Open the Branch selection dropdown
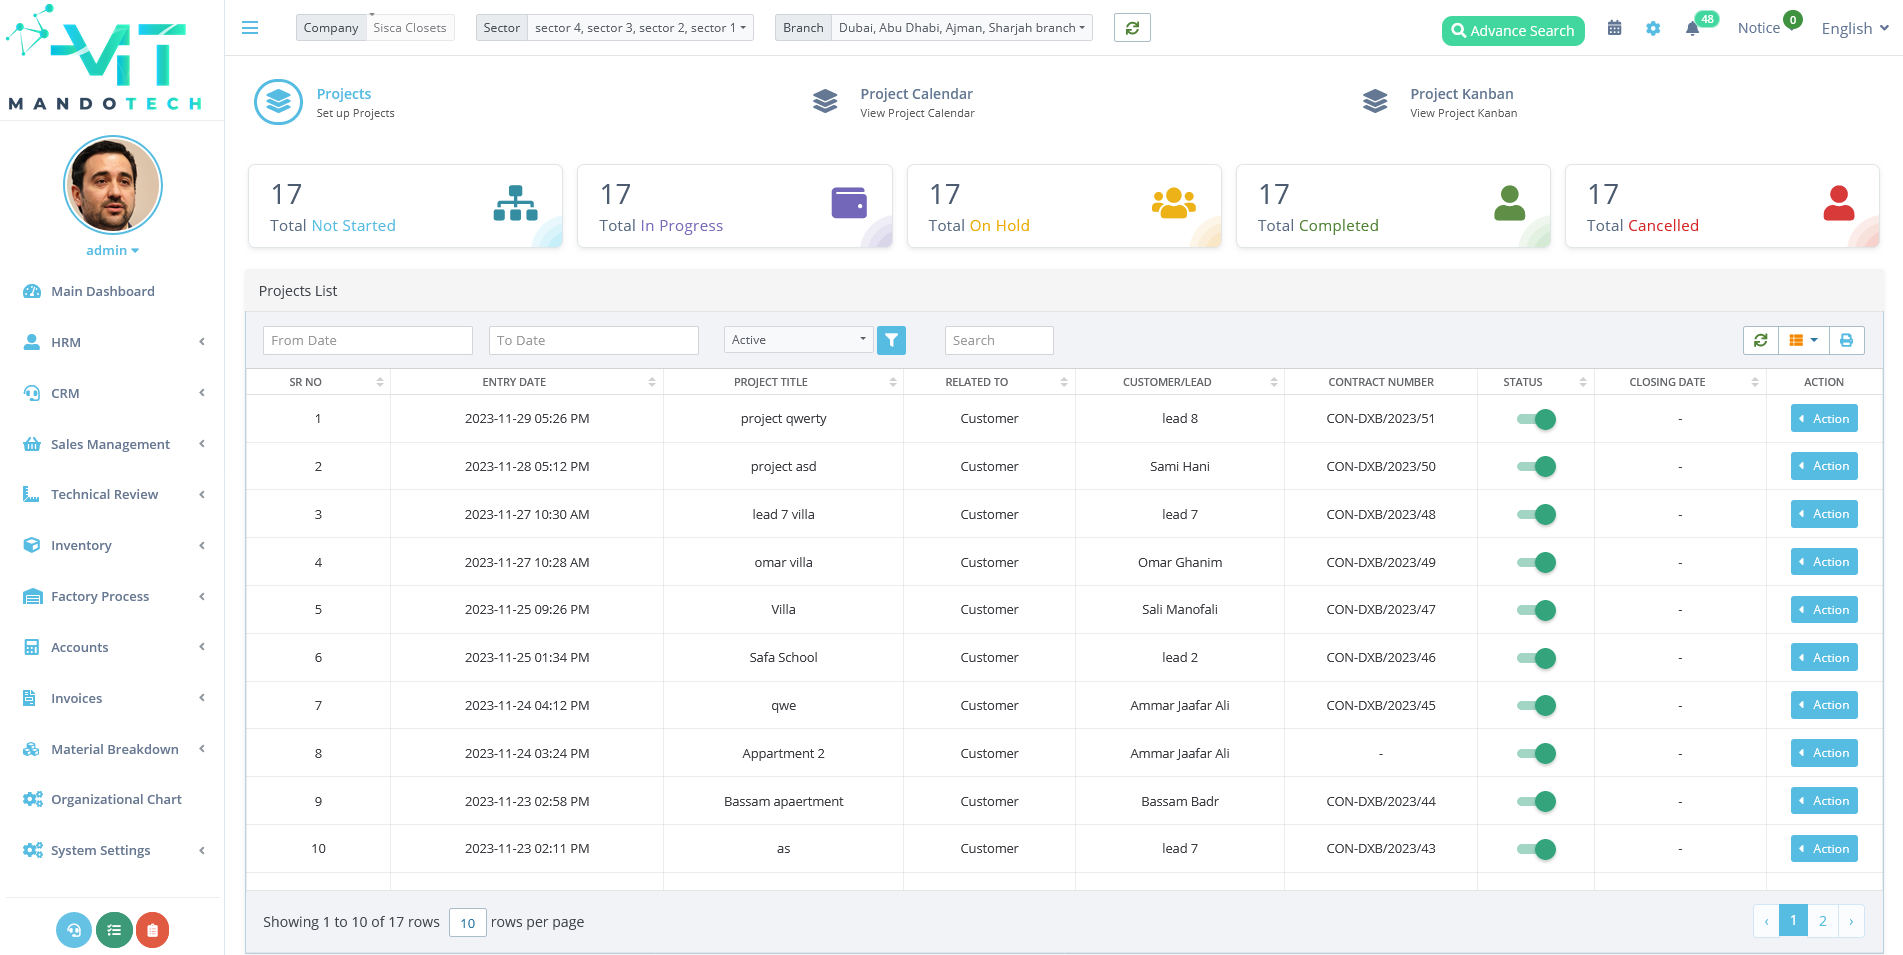 click(961, 27)
